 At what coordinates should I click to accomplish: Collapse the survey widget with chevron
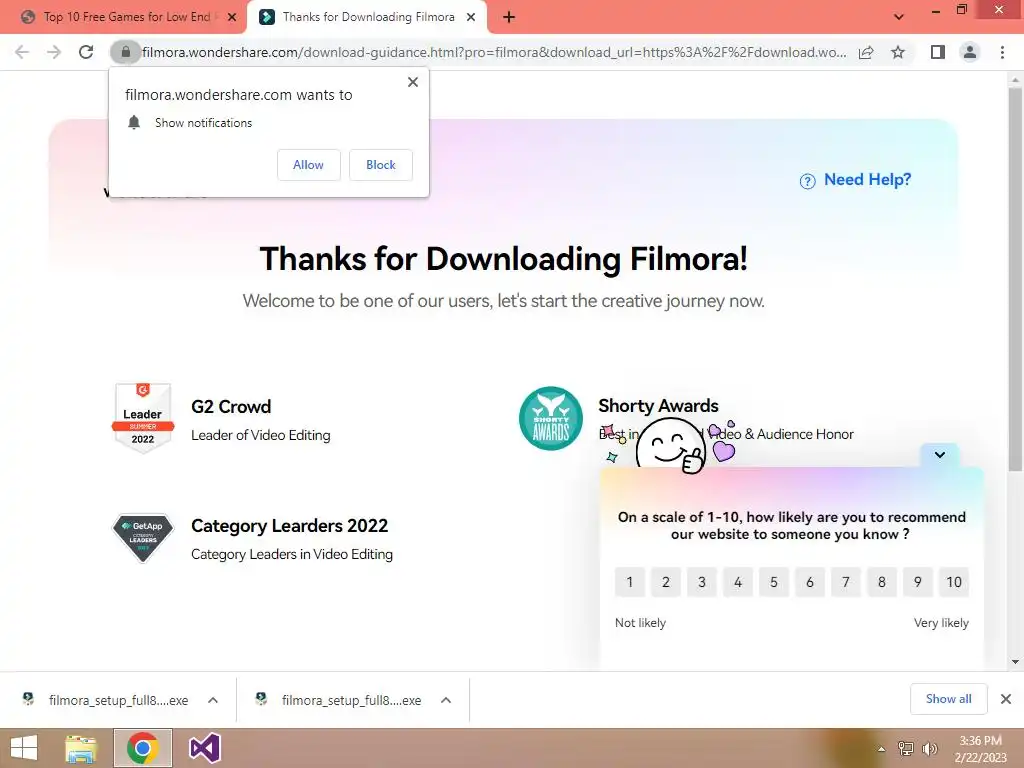tap(940, 455)
